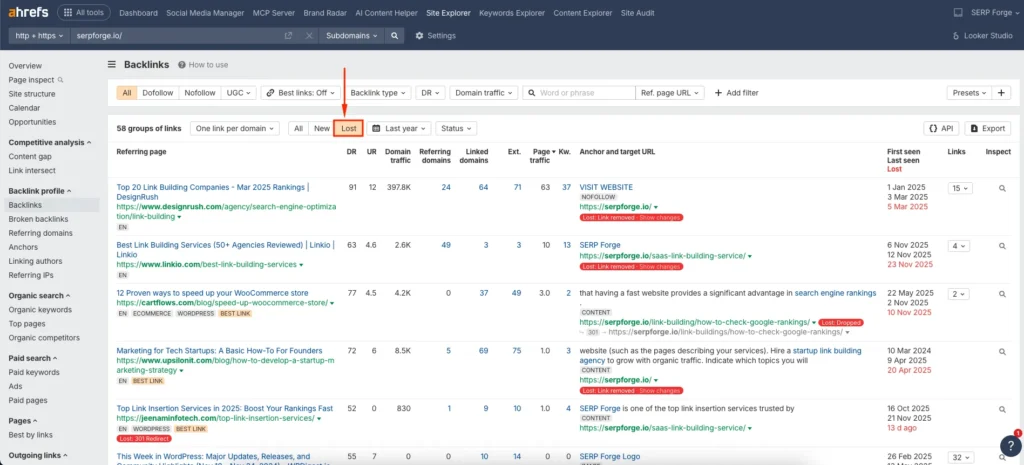Show New links only

click(x=321, y=129)
